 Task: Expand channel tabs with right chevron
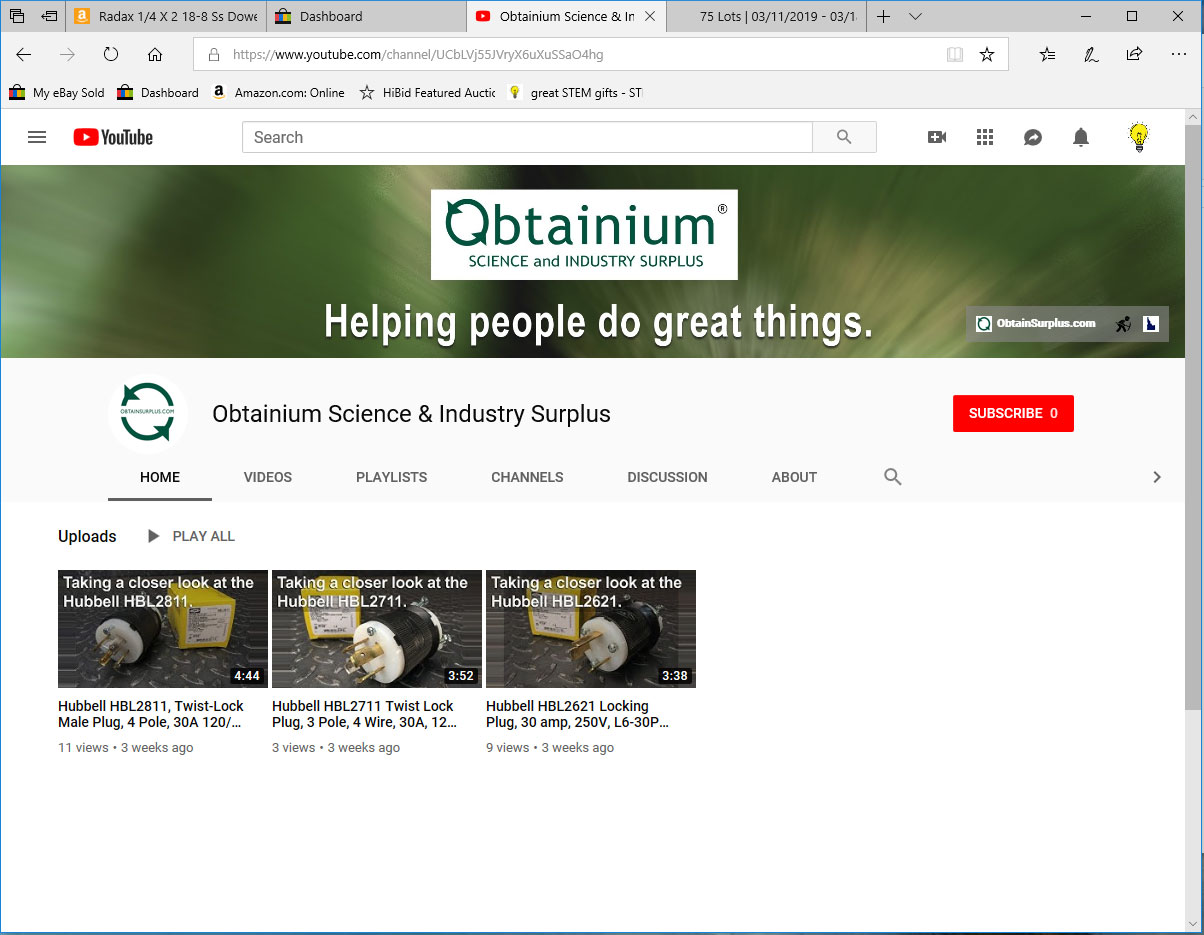[1157, 477]
